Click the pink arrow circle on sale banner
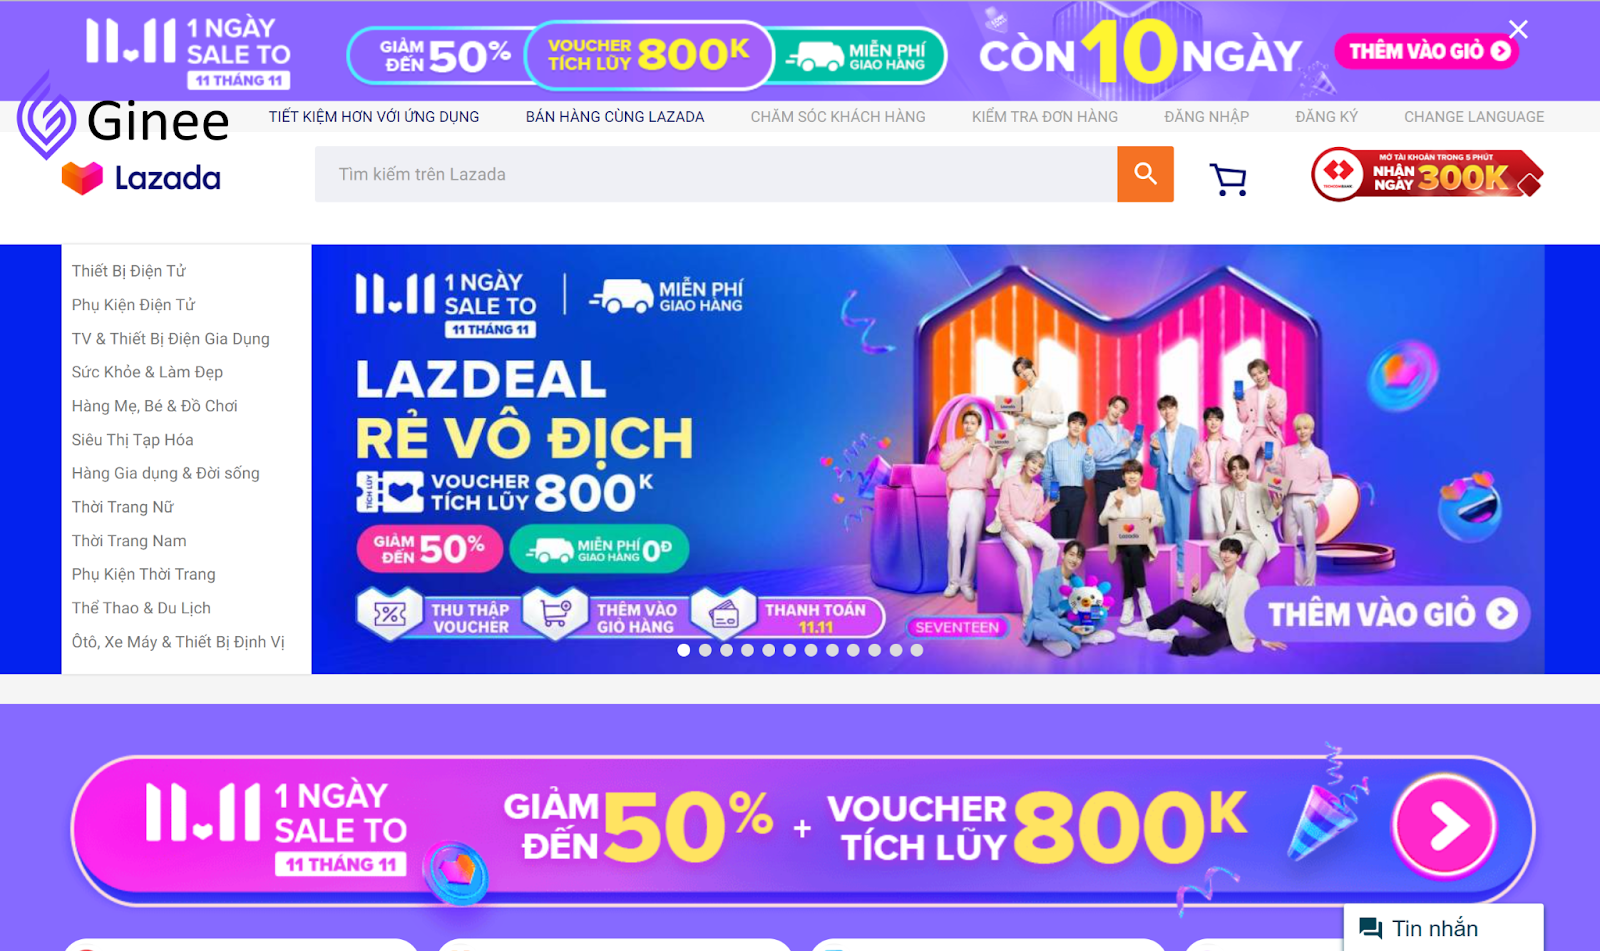Screen dimensions: 1600x951 (x=1445, y=826)
